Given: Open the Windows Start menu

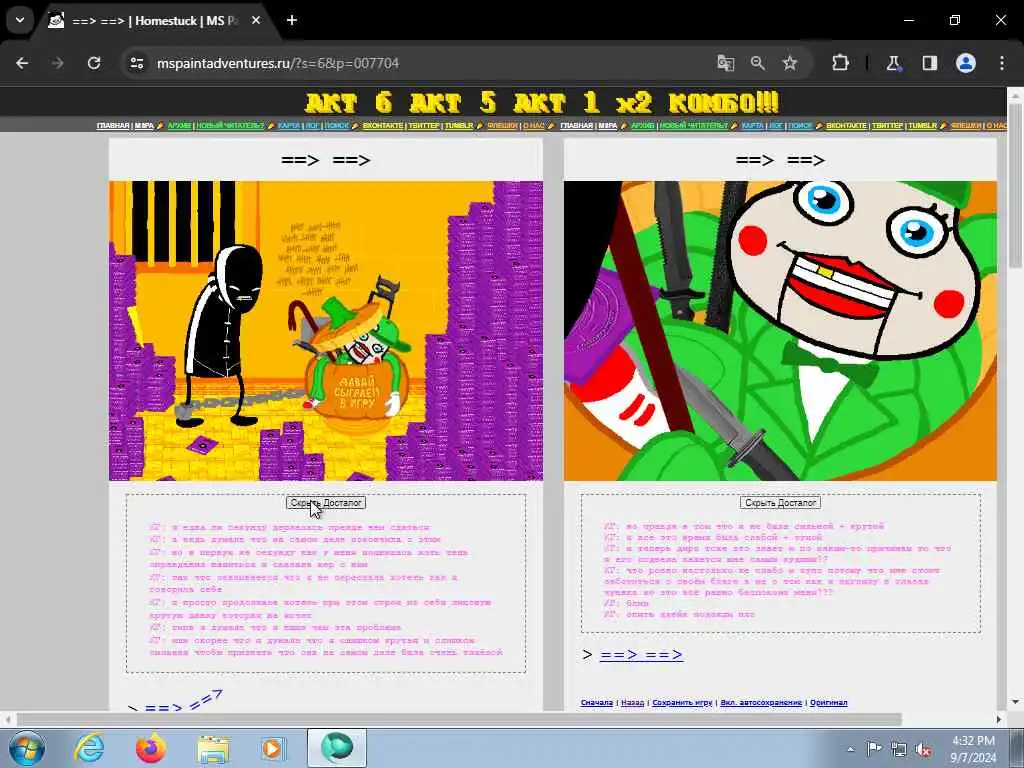Looking at the screenshot, I should click(25, 748).
